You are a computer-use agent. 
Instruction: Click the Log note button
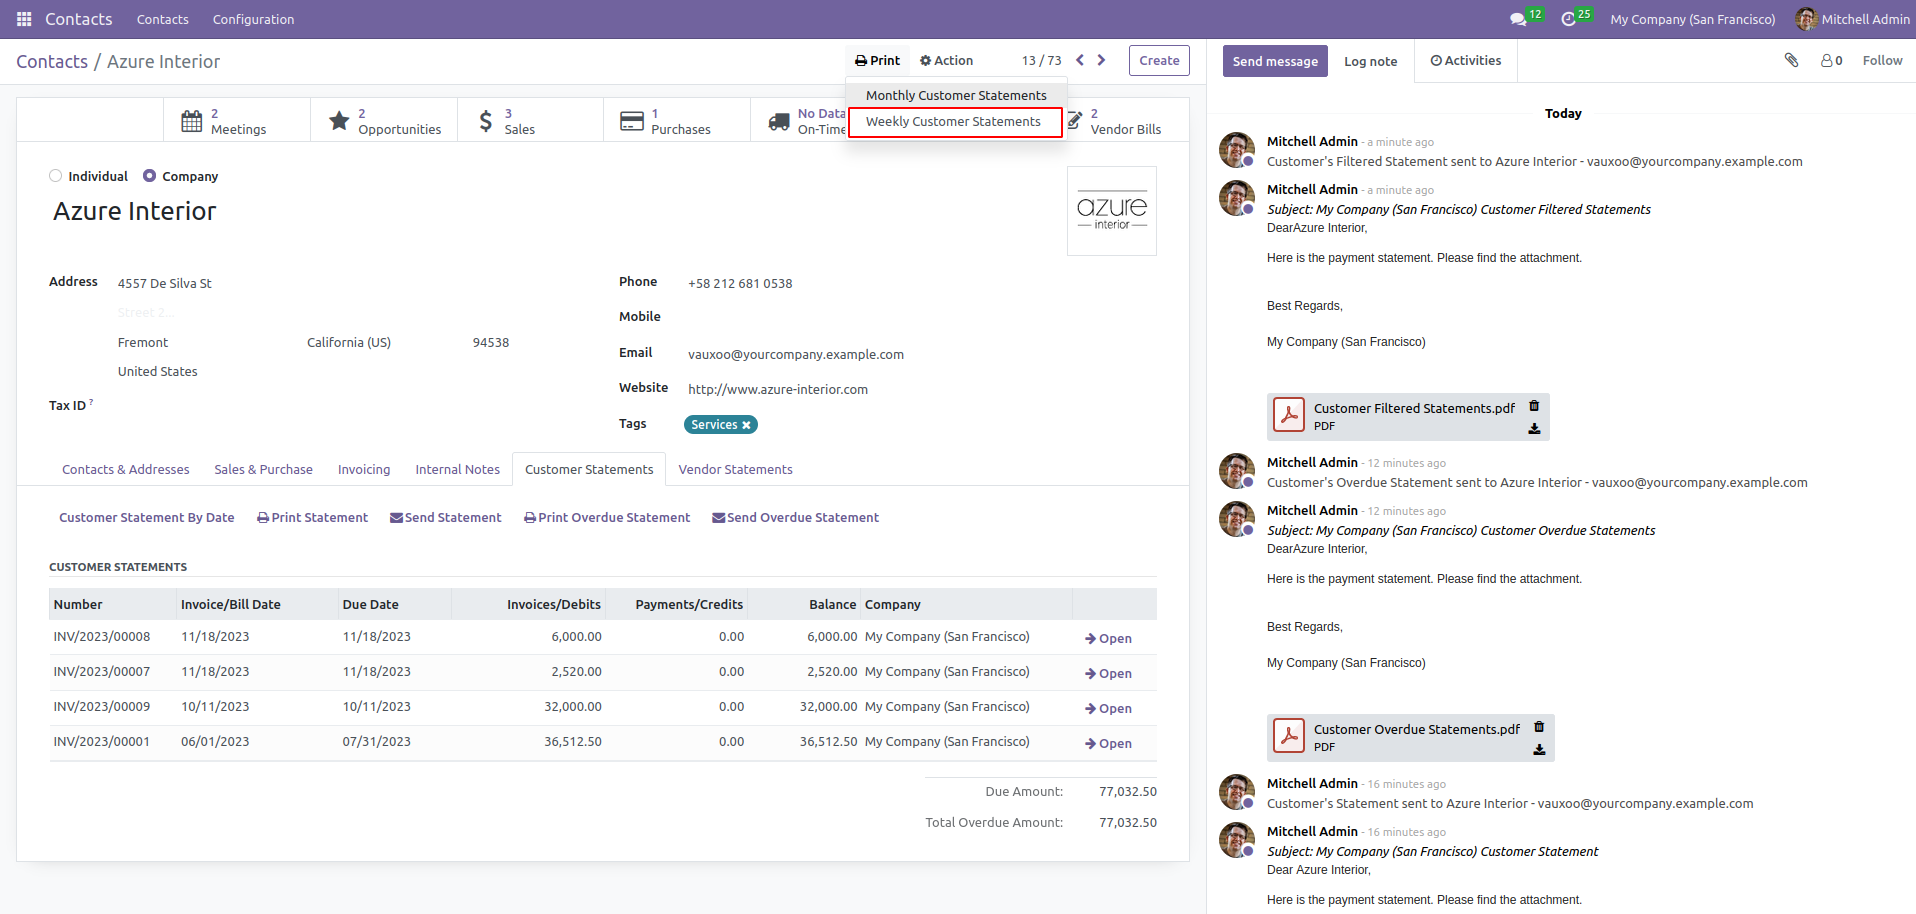pos(1370,61)
